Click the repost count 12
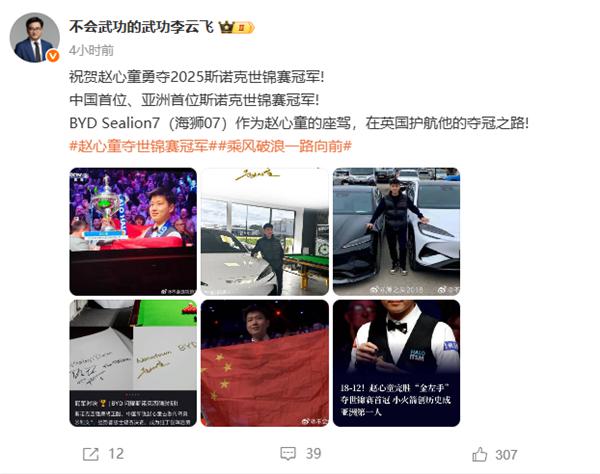 point(116,454)
